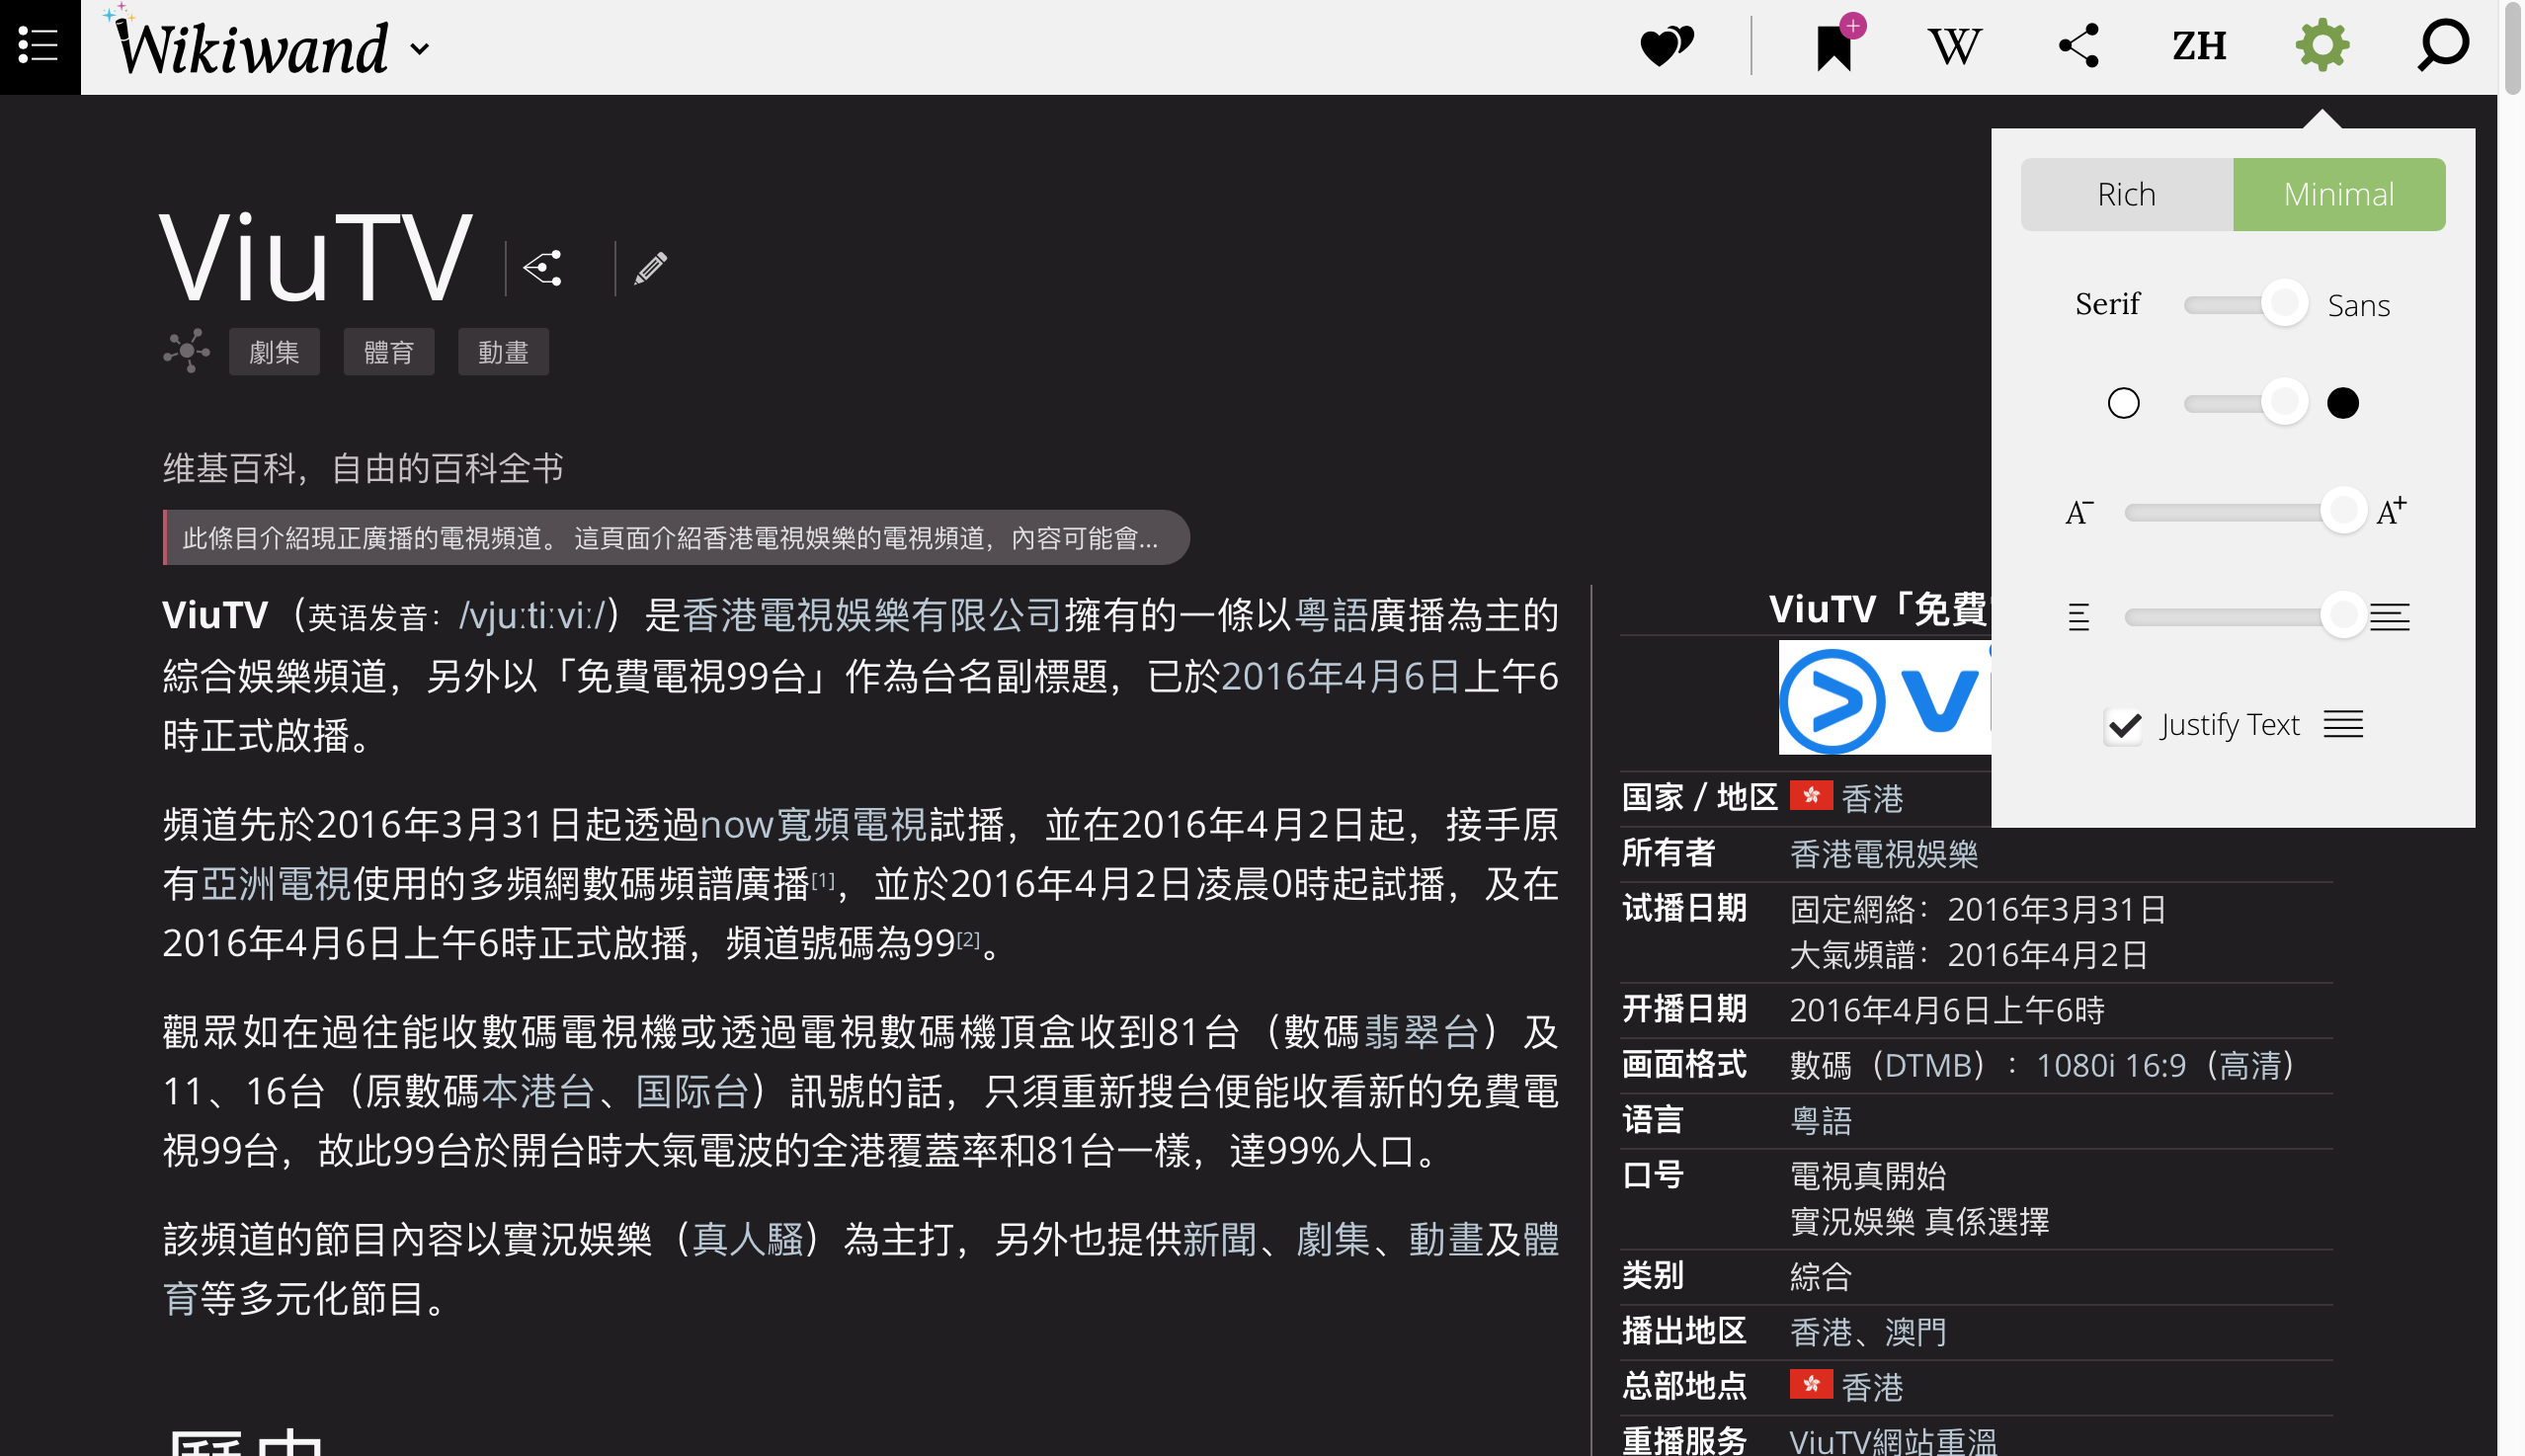This screenshot has width=2525, height=1456.
Task: Open reading settings with the gear icon
Action: (2322, 44)
